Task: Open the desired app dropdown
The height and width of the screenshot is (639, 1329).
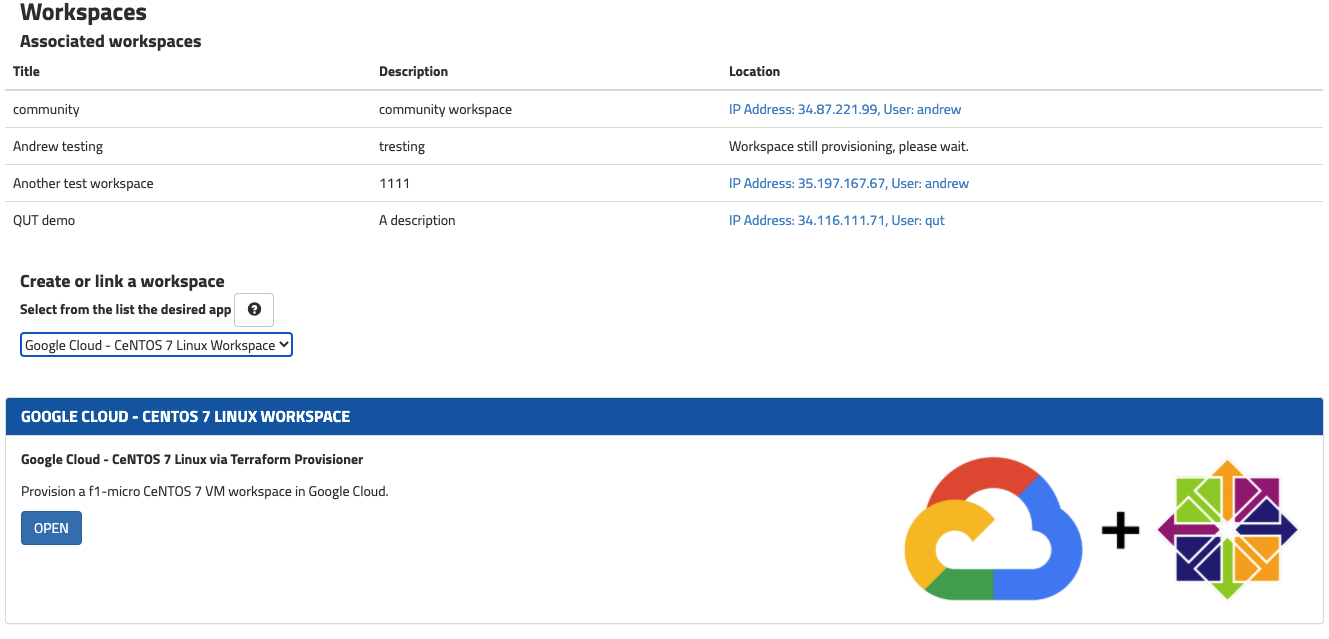Action: (156, 345)
